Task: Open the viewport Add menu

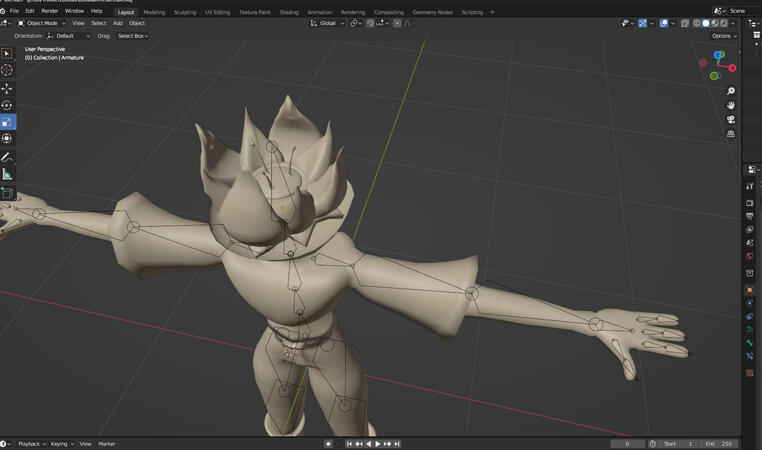Action: point(118,23)
